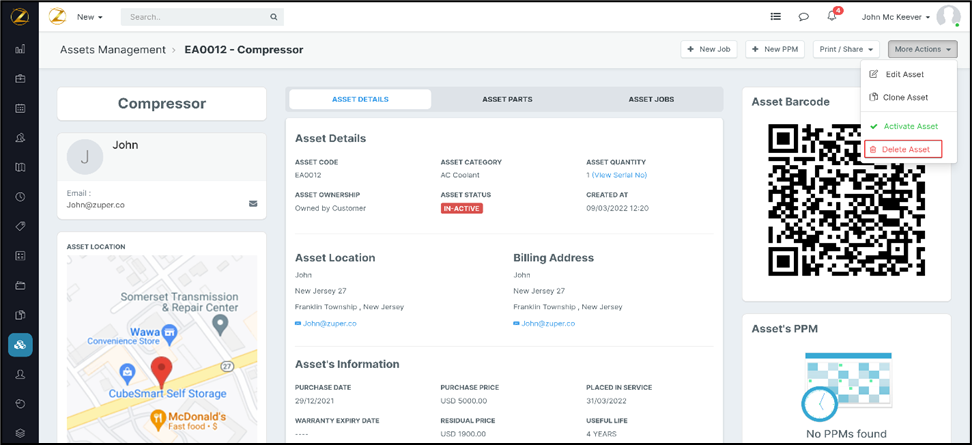
Task: Click the clock icon in sidebar
Action: (x=20, y=197)
